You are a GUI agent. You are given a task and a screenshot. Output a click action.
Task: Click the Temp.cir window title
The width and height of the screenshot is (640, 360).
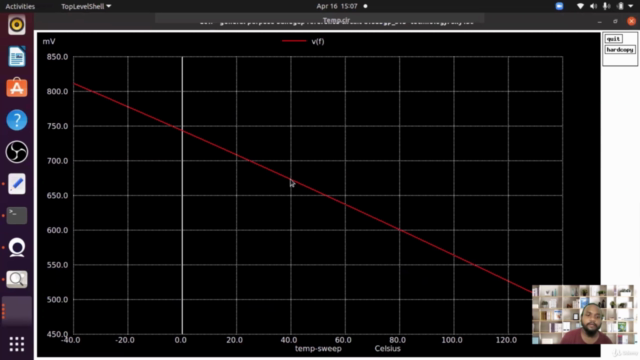pyautogui.click(x=336, y=20)
